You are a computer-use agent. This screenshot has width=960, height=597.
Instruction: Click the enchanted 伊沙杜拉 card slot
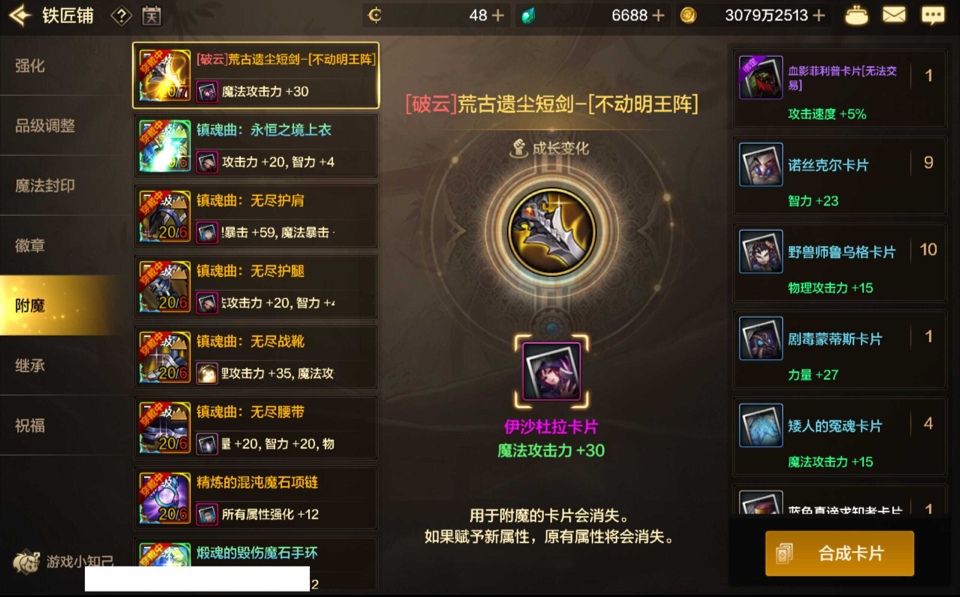[552, 371]
